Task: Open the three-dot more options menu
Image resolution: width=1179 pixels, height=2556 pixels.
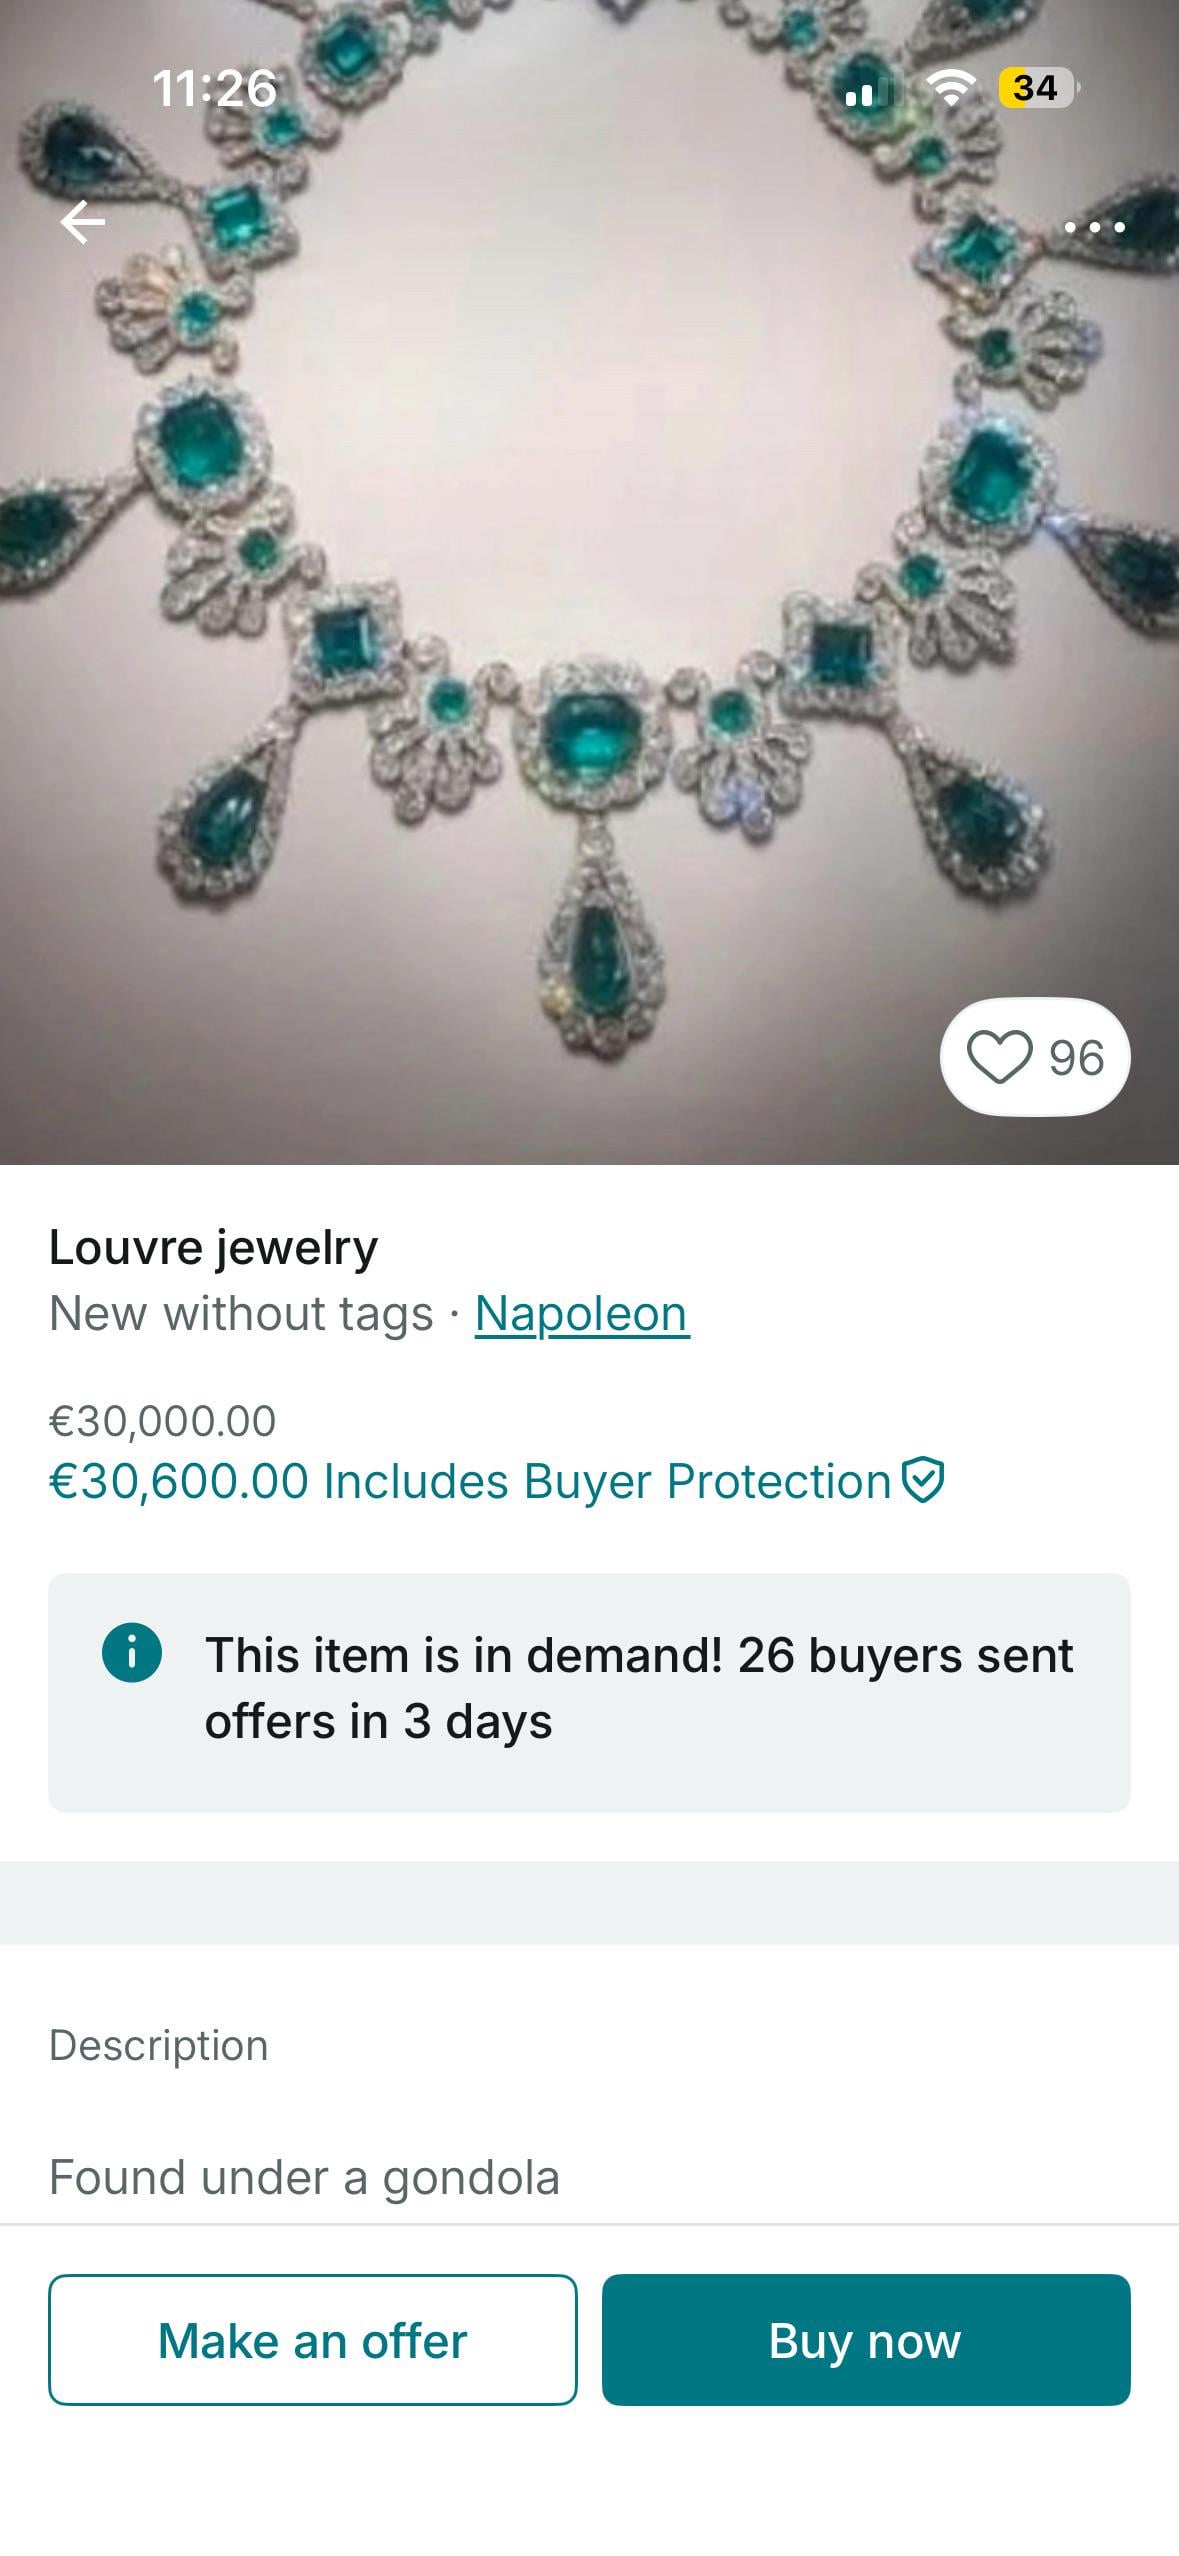Action: (1094, 227)
